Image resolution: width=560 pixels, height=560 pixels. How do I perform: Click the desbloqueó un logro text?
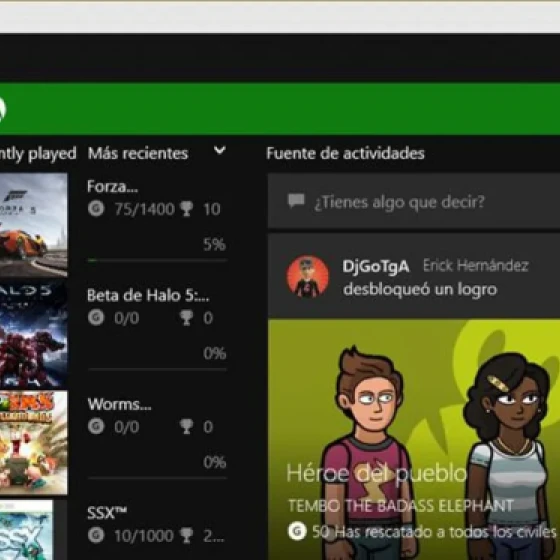pos(420,289)
